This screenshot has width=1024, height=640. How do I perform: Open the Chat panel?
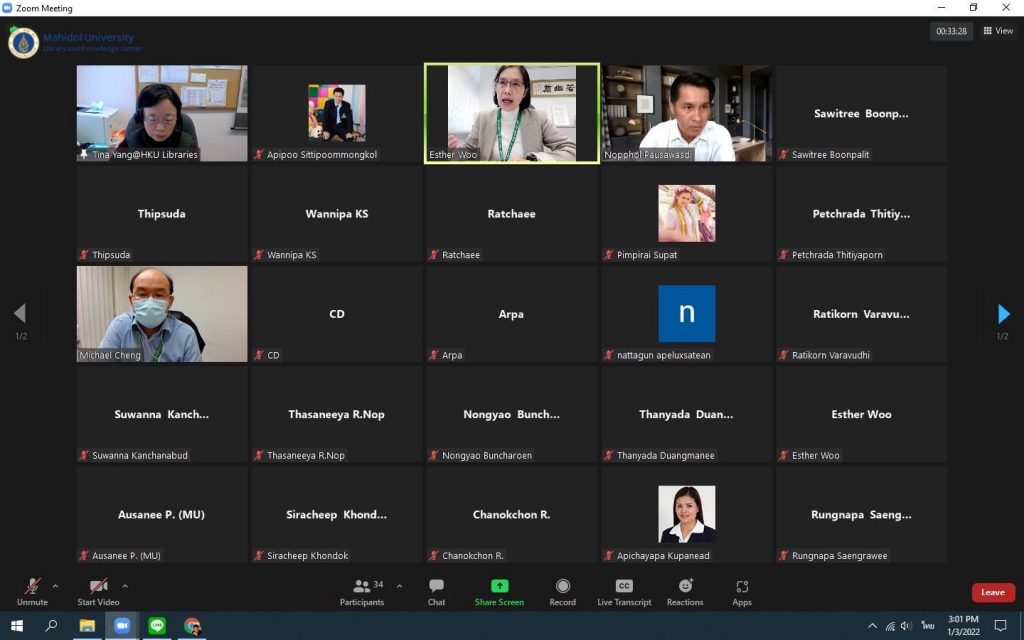(x=436, y=591)
